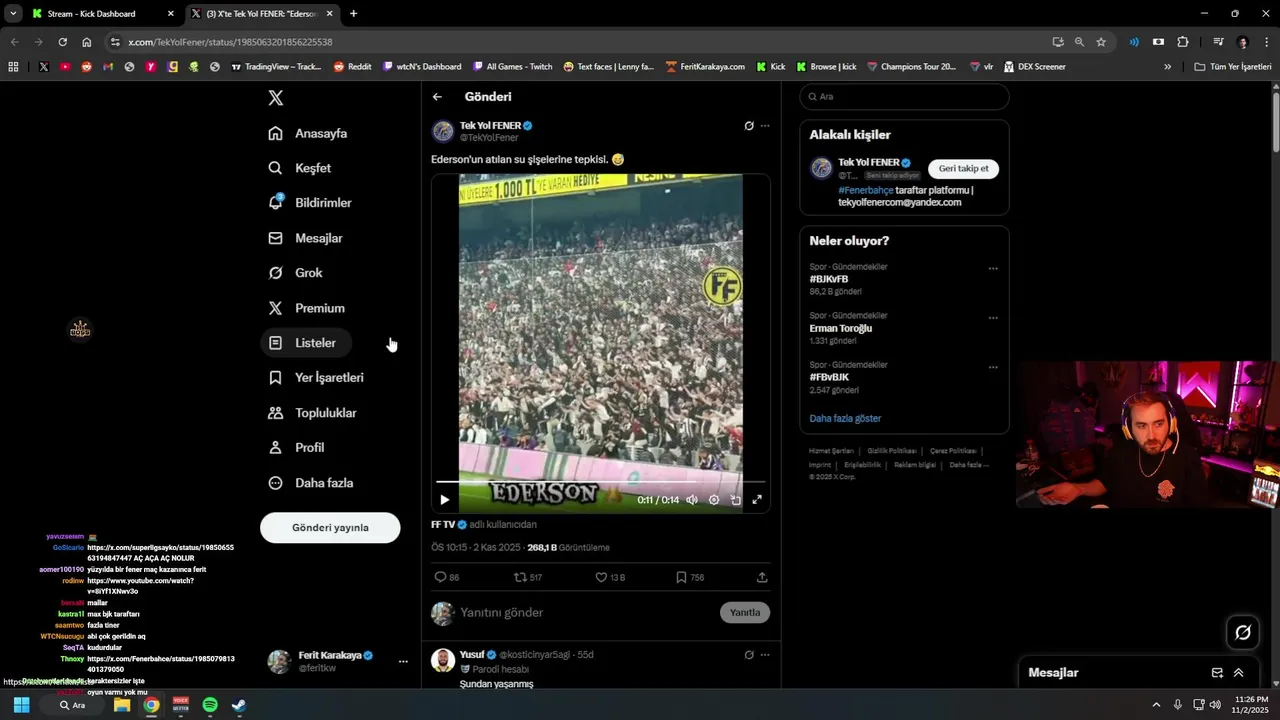1280x720 pixels.
Task: Open Listeler page
Action: point(306,343)
